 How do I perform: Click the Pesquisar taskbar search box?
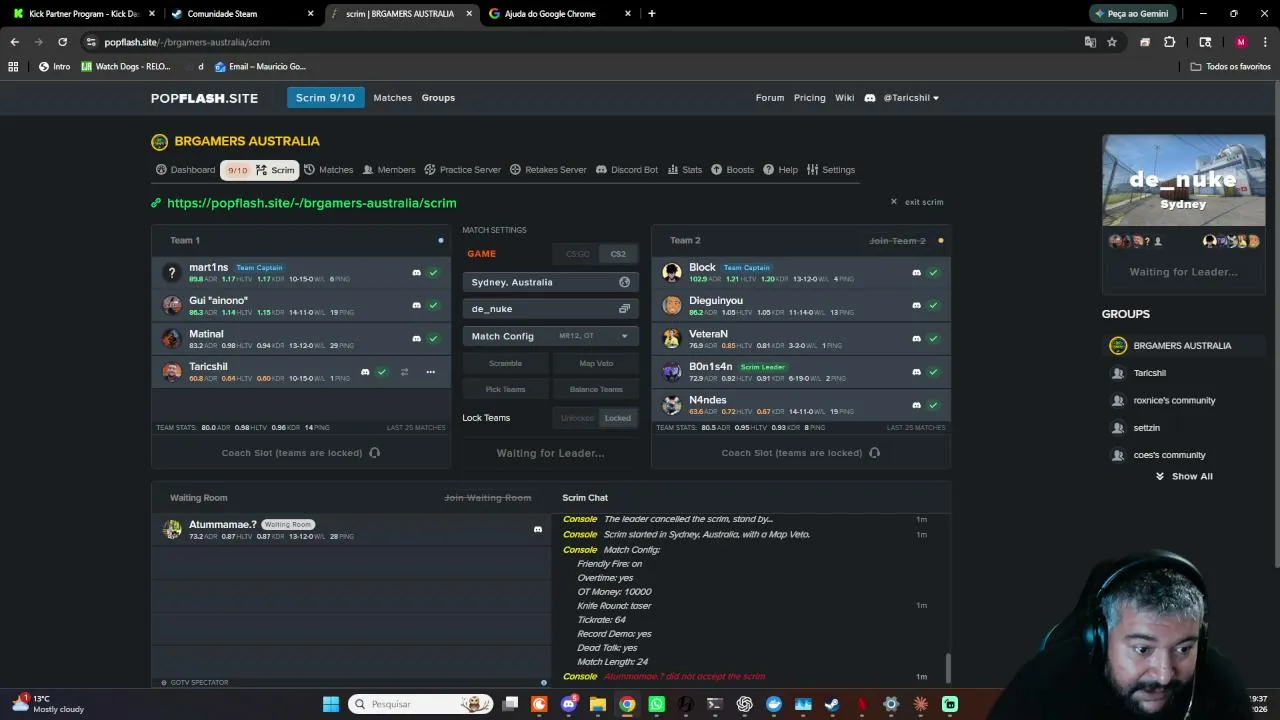tap(419, 704)
